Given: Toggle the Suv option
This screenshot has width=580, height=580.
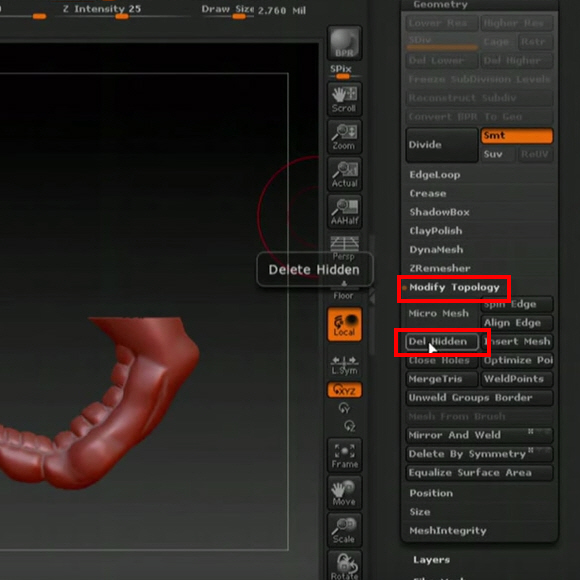Looking at the screenshot, I should coord(498,154).
